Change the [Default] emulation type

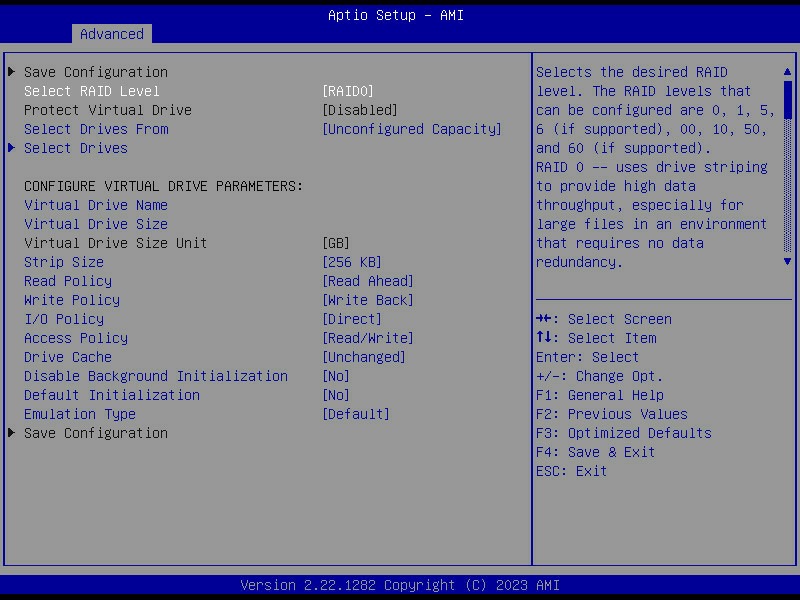tap(356, 414)
